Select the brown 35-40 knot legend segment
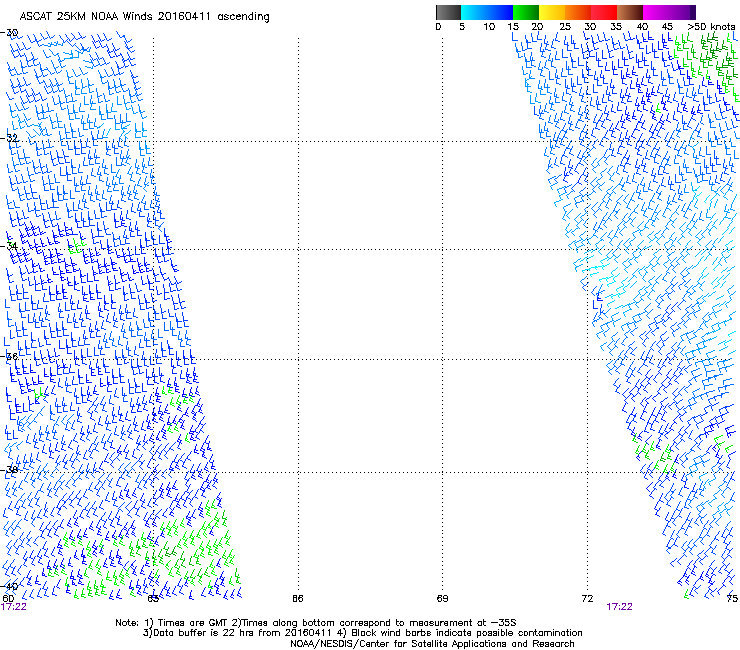This screenshot has width=740, height=650. click(630, 12)
